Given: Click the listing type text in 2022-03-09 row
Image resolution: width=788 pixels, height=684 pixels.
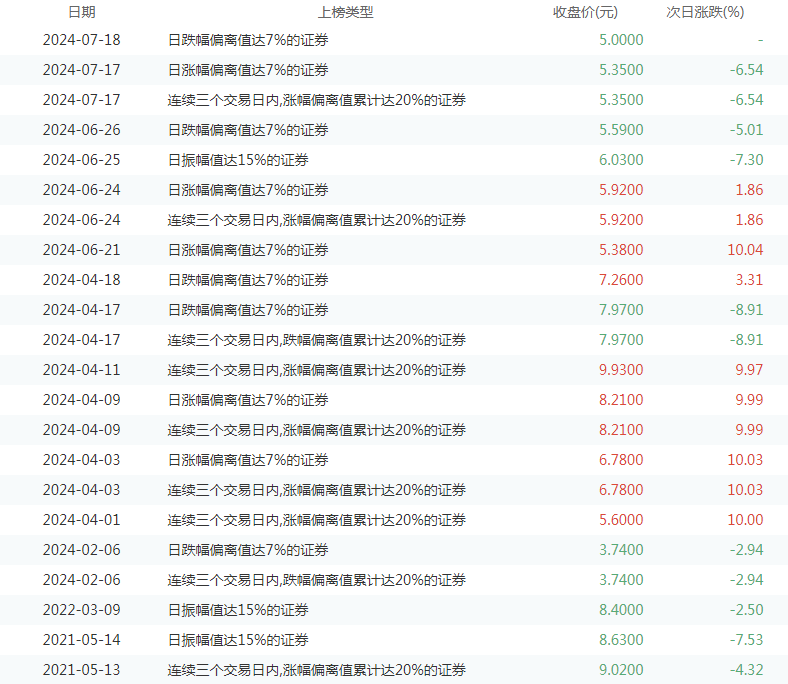Looking at the screenshot, I should pyautogui.click(x=238, y=610).
